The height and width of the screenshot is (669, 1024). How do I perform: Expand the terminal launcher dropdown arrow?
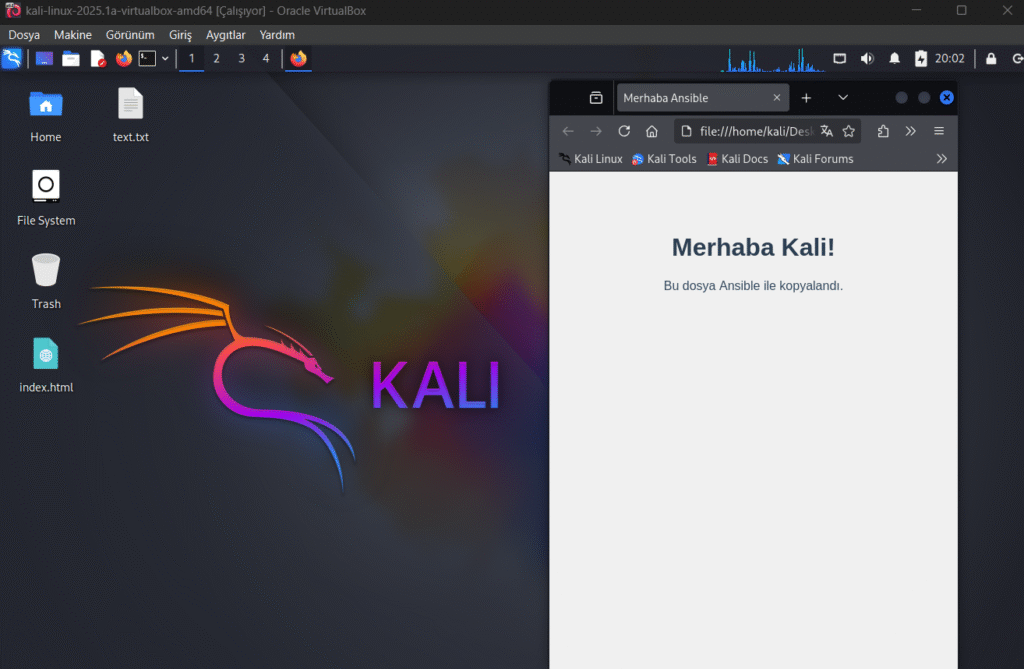point(165,59)
